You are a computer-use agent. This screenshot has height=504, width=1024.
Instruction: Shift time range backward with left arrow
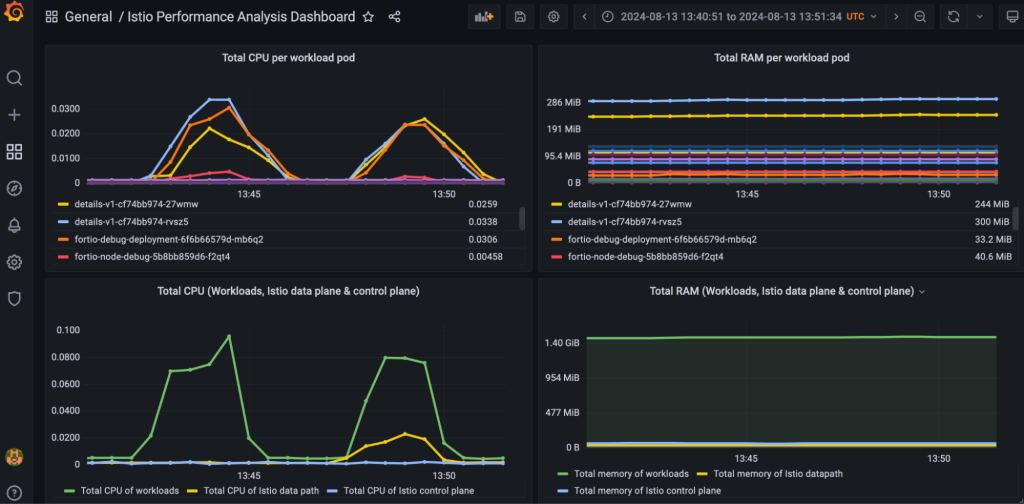click(x=584, y=17)
